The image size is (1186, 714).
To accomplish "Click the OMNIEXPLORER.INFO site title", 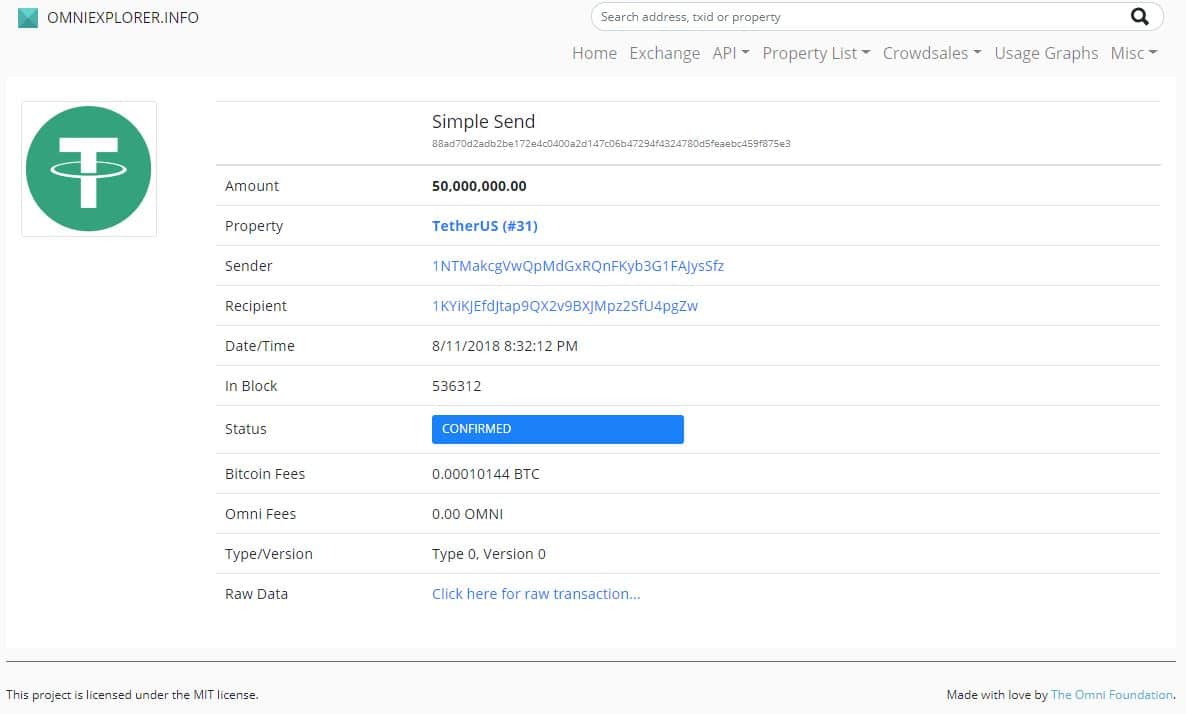I will tap(122, 17).
